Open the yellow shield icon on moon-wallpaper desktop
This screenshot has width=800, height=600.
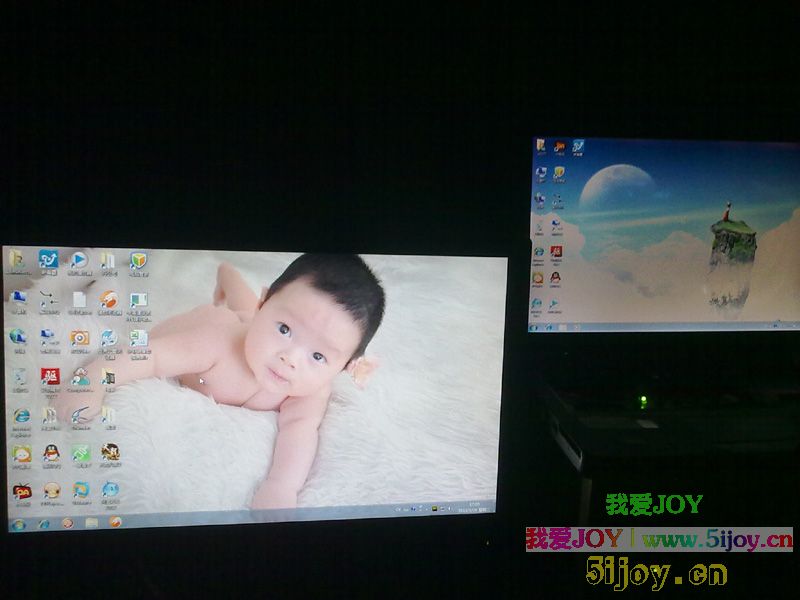(x=559, y=173)
